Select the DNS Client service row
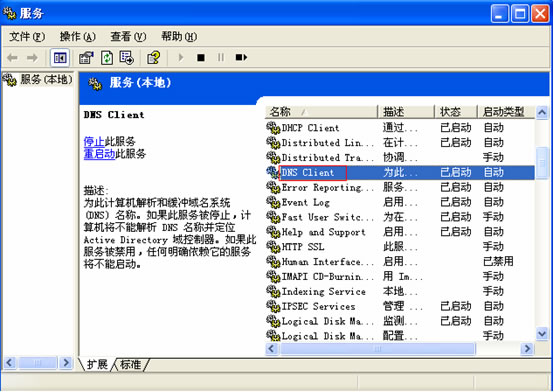554x392 pixels. 400,172
